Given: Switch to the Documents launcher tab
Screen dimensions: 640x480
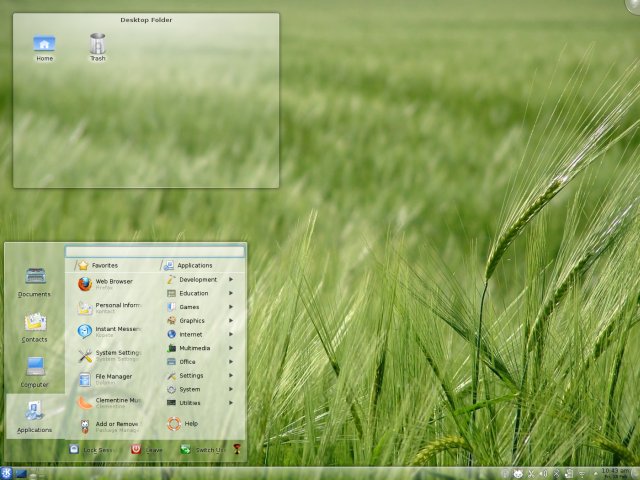Looking at the screenshot, I should point(34,281).
